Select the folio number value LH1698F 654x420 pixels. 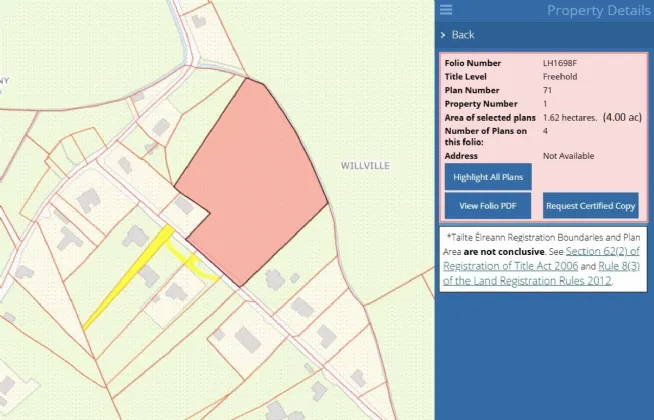(560, 63)
